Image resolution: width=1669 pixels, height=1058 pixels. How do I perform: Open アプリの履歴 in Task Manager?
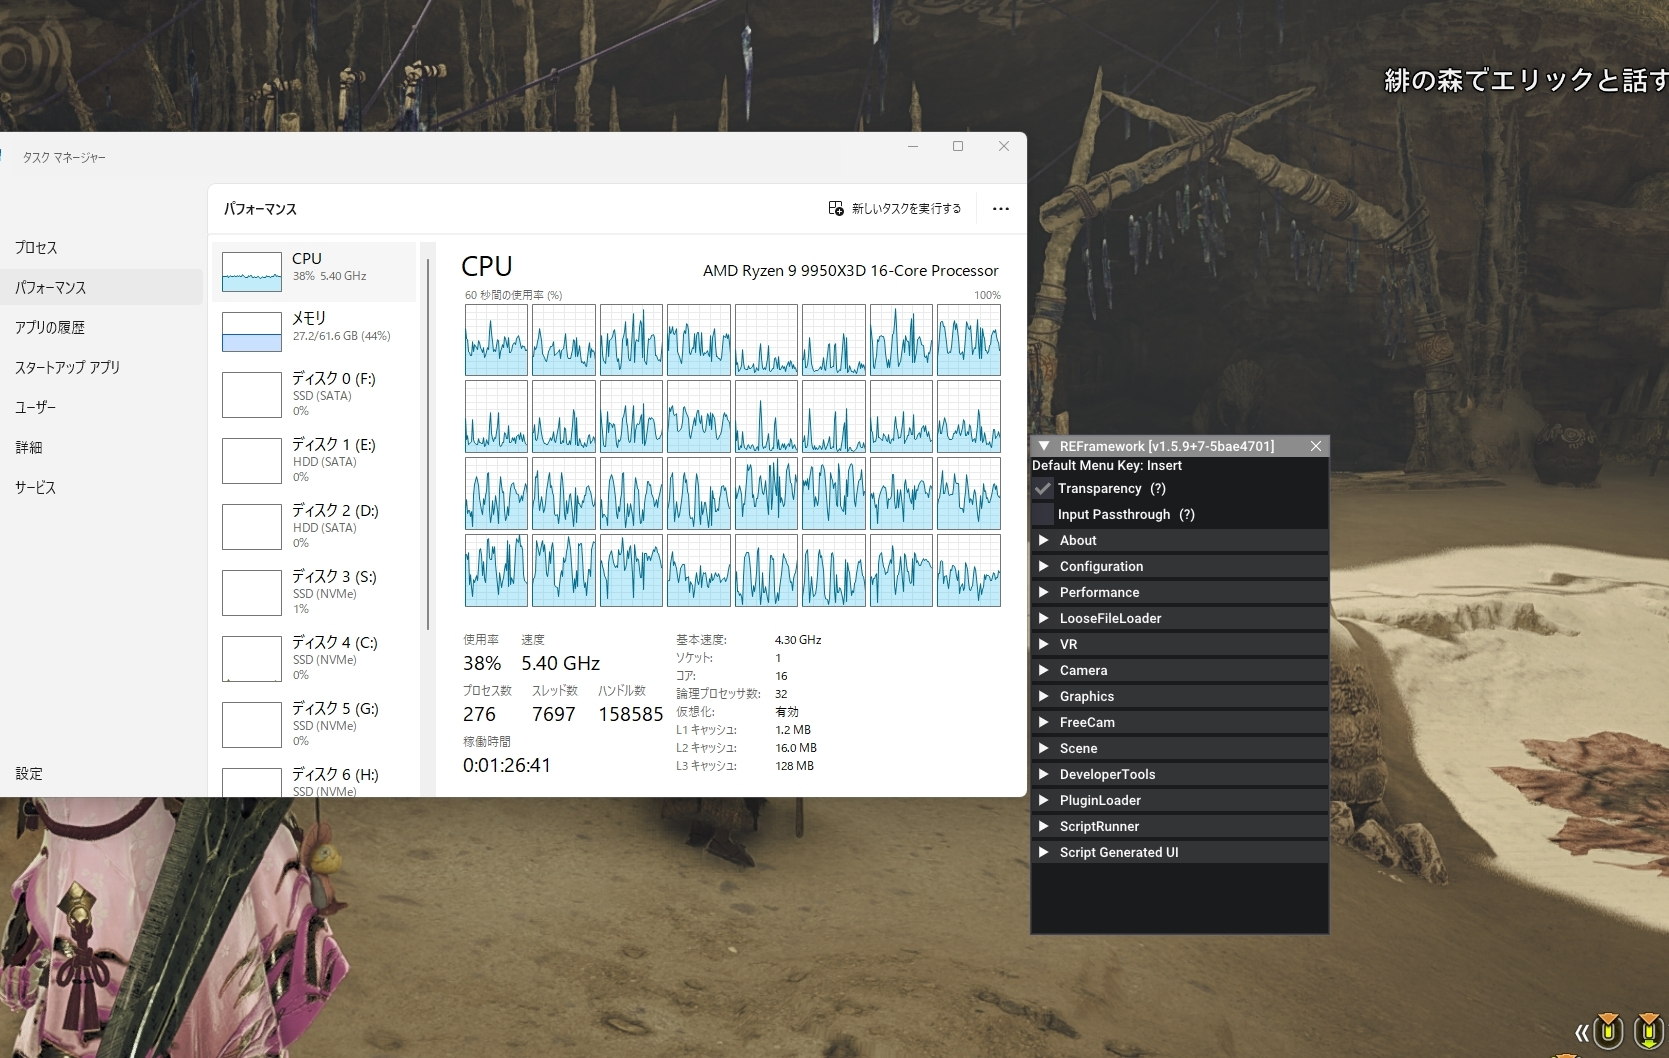(x=100, y=327)
